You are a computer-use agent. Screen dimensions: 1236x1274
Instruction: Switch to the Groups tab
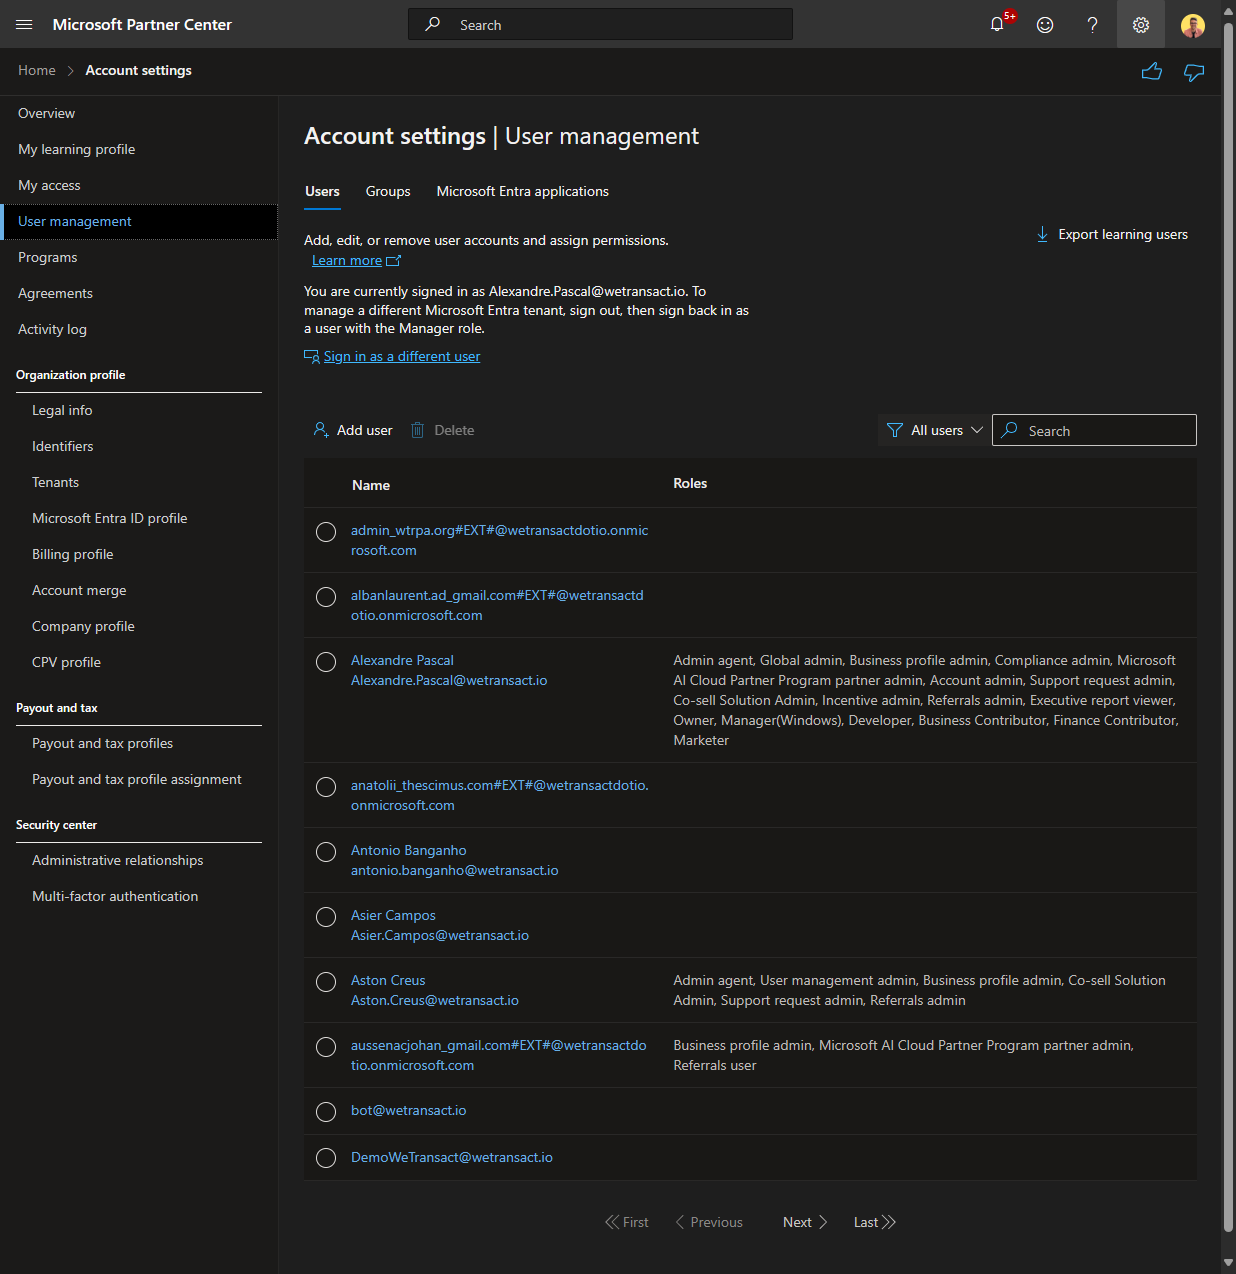pyautogui.click(x=388, y=191)
